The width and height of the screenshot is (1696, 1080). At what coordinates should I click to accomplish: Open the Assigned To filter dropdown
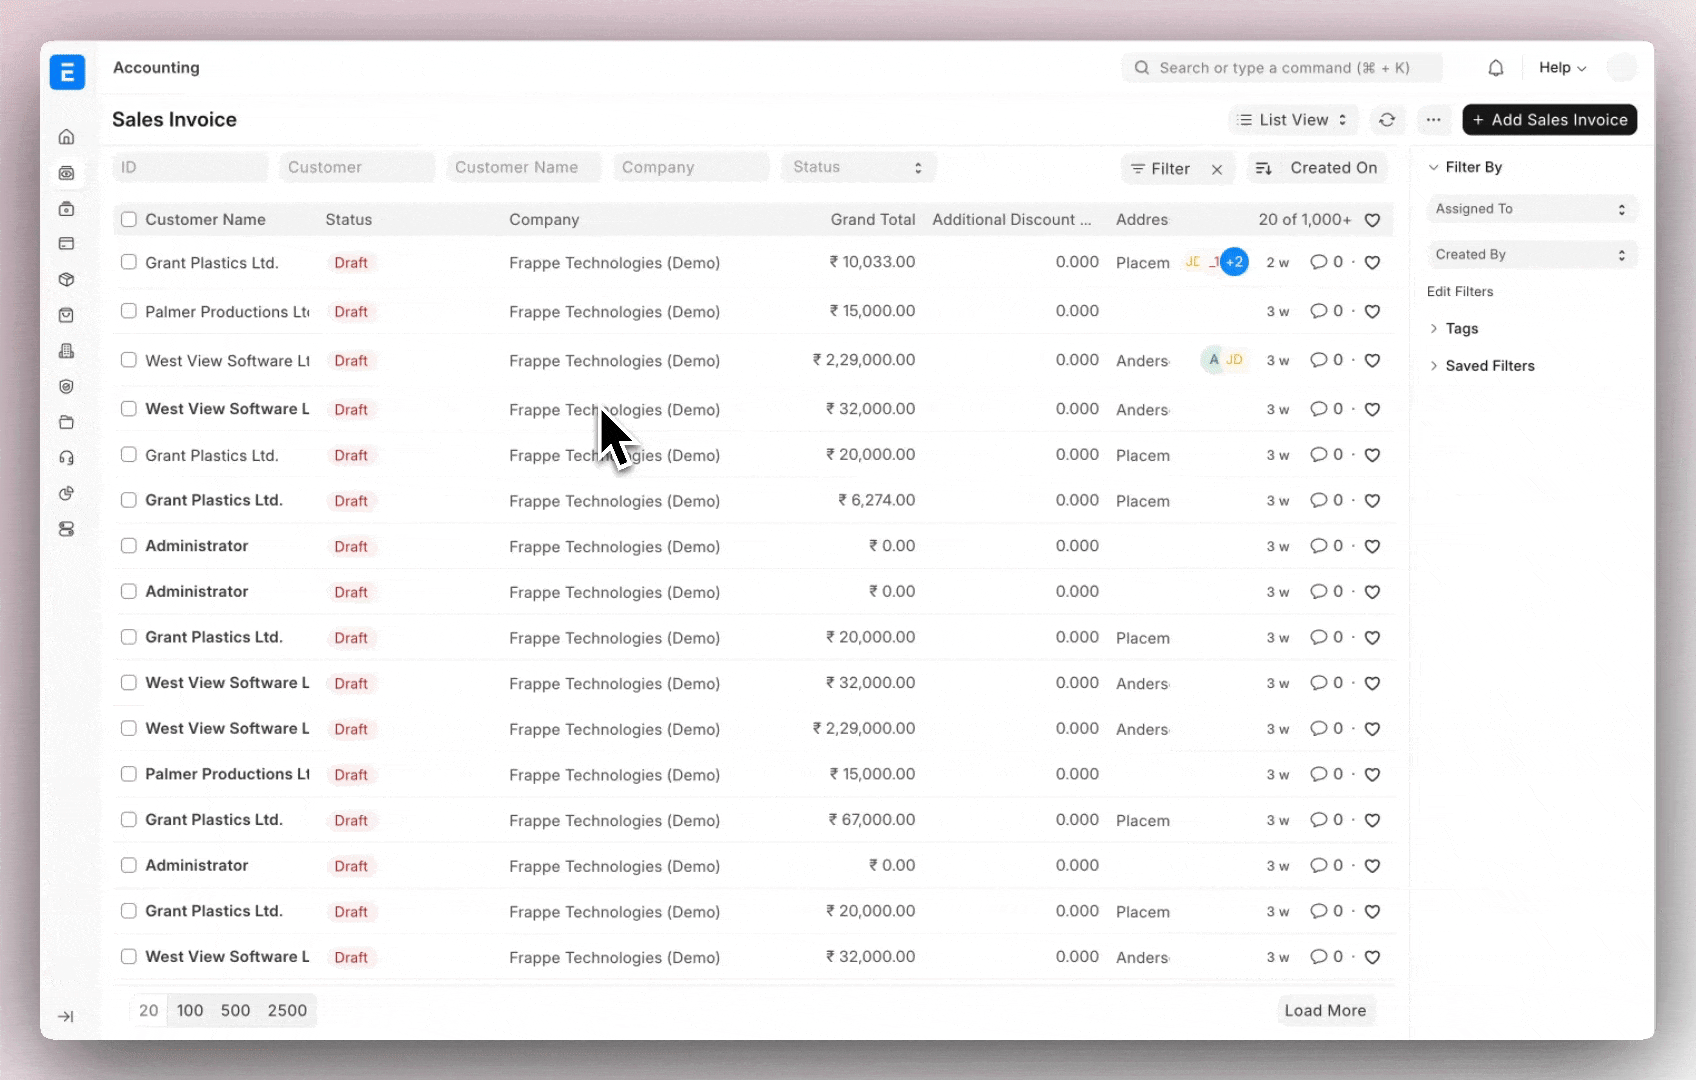1530,209
